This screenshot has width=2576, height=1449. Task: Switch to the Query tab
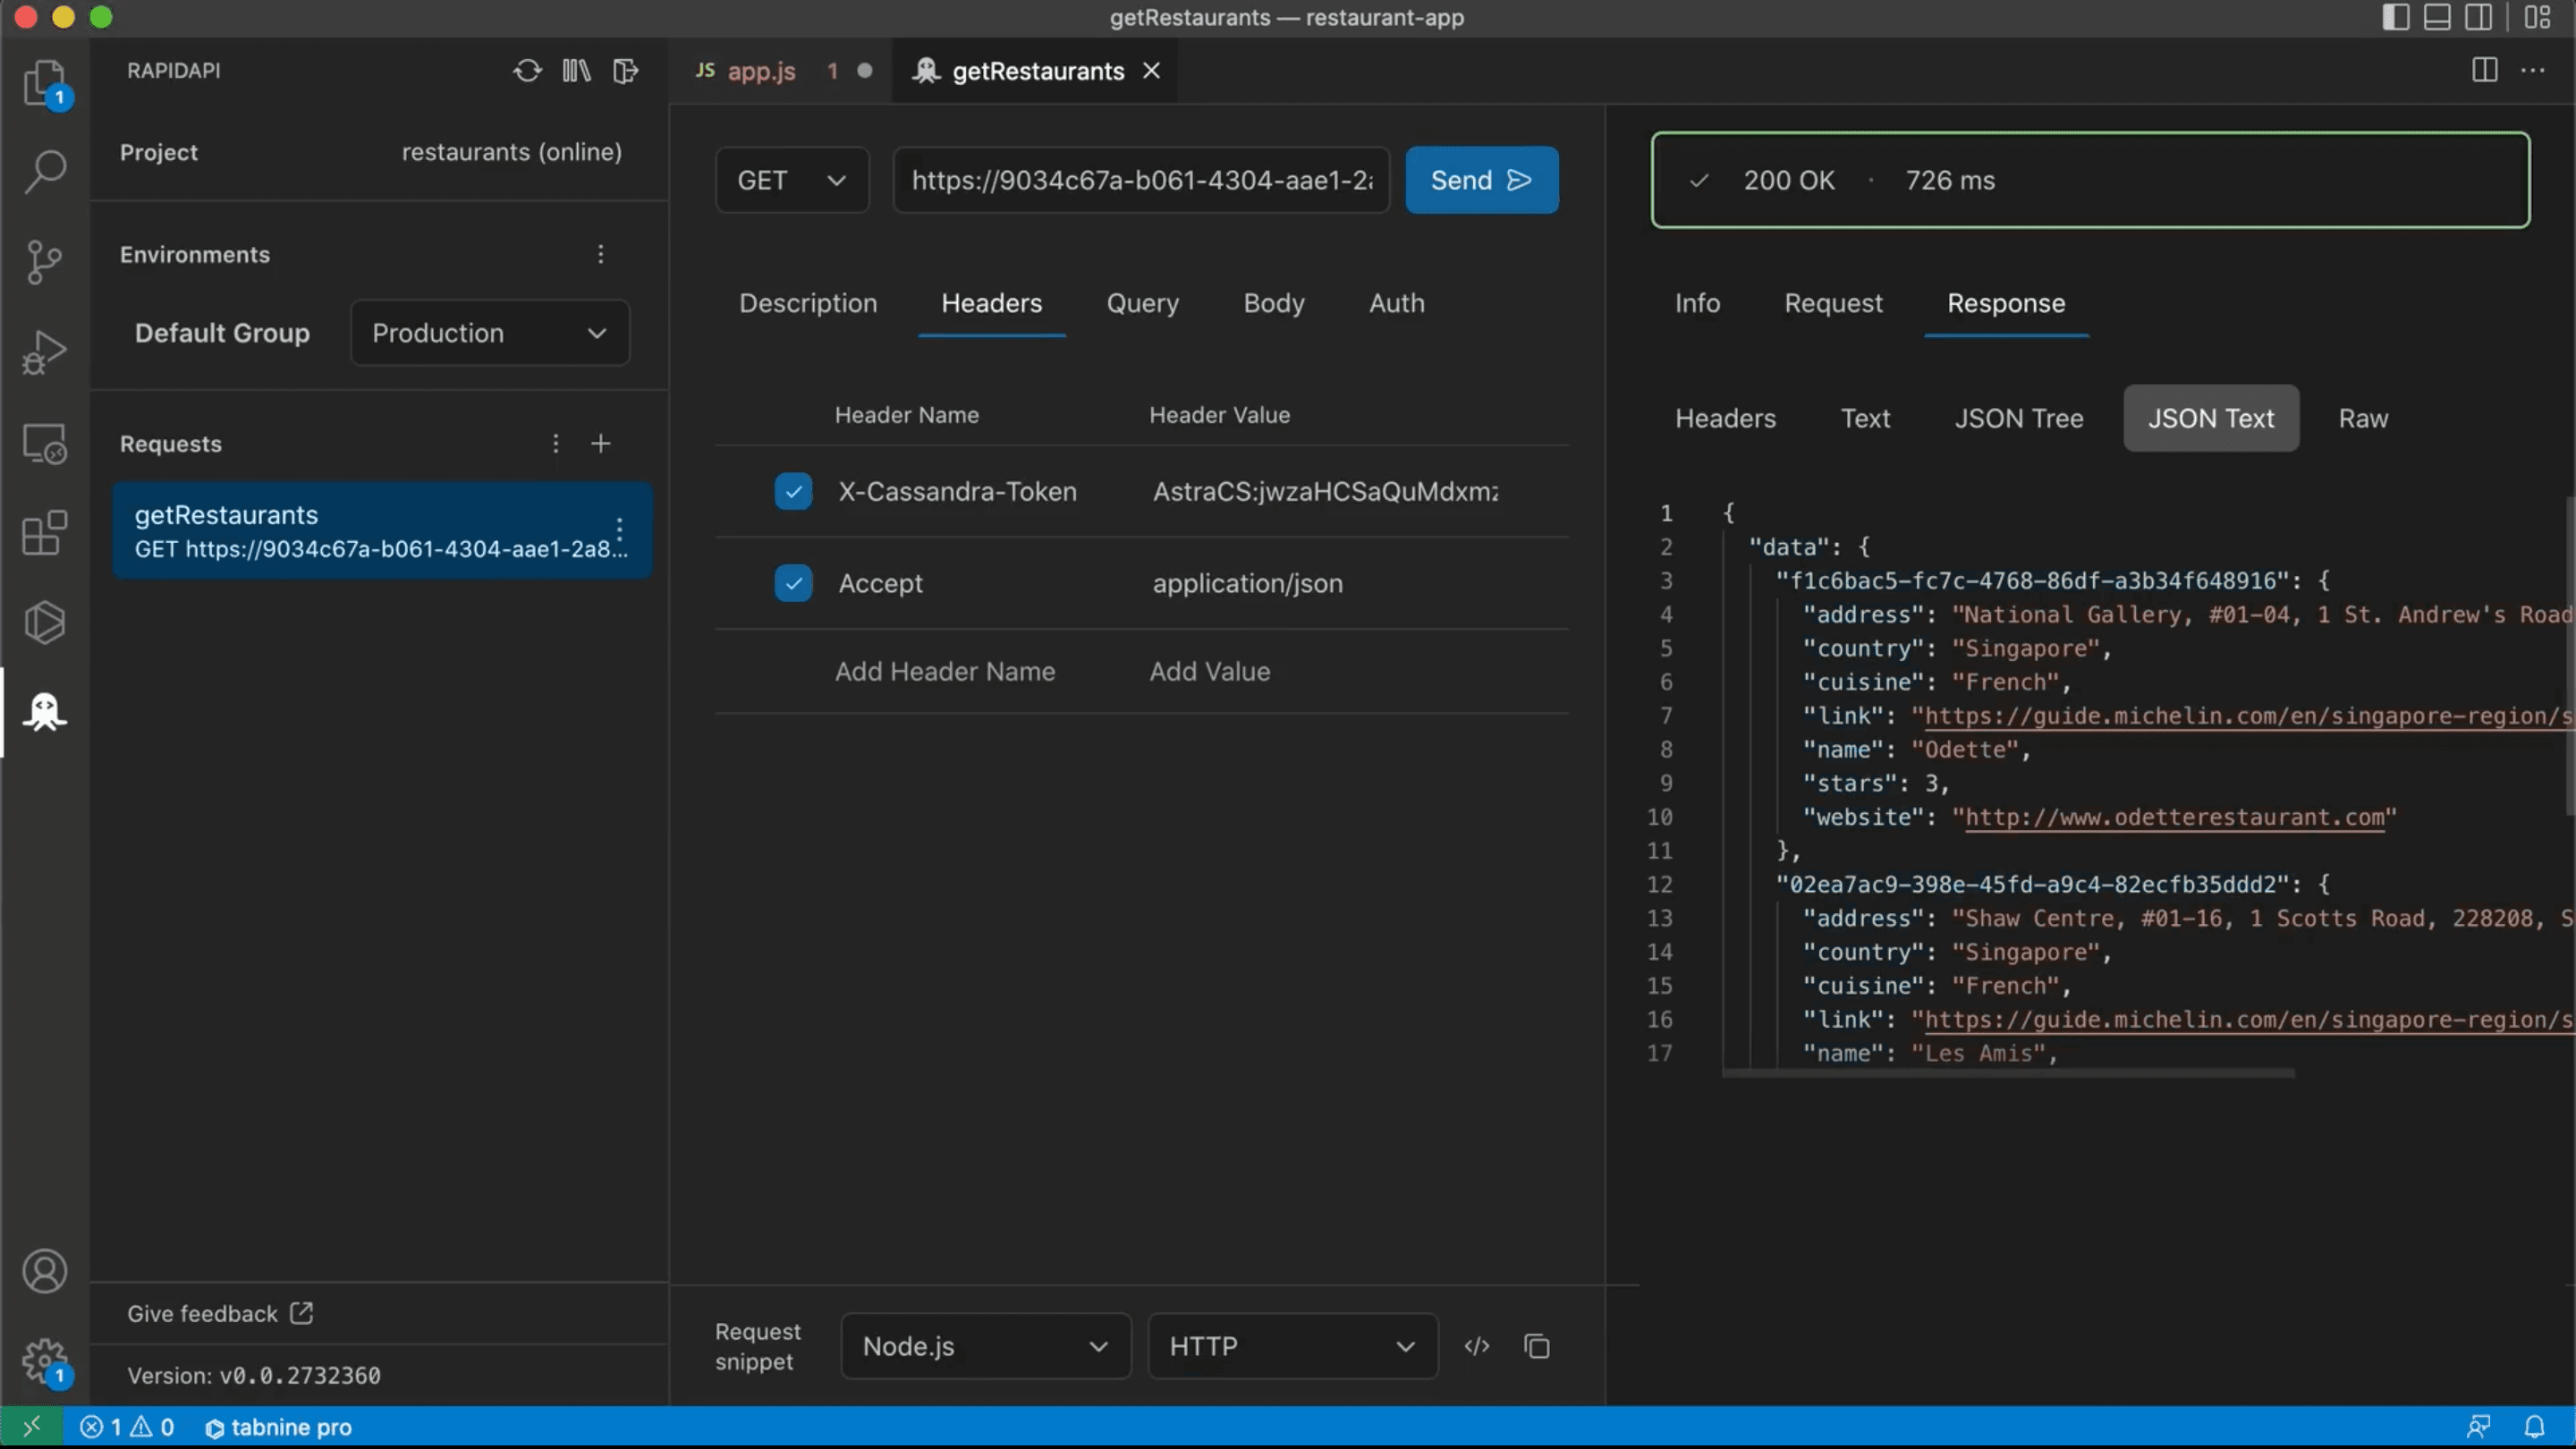(1143, 303)
